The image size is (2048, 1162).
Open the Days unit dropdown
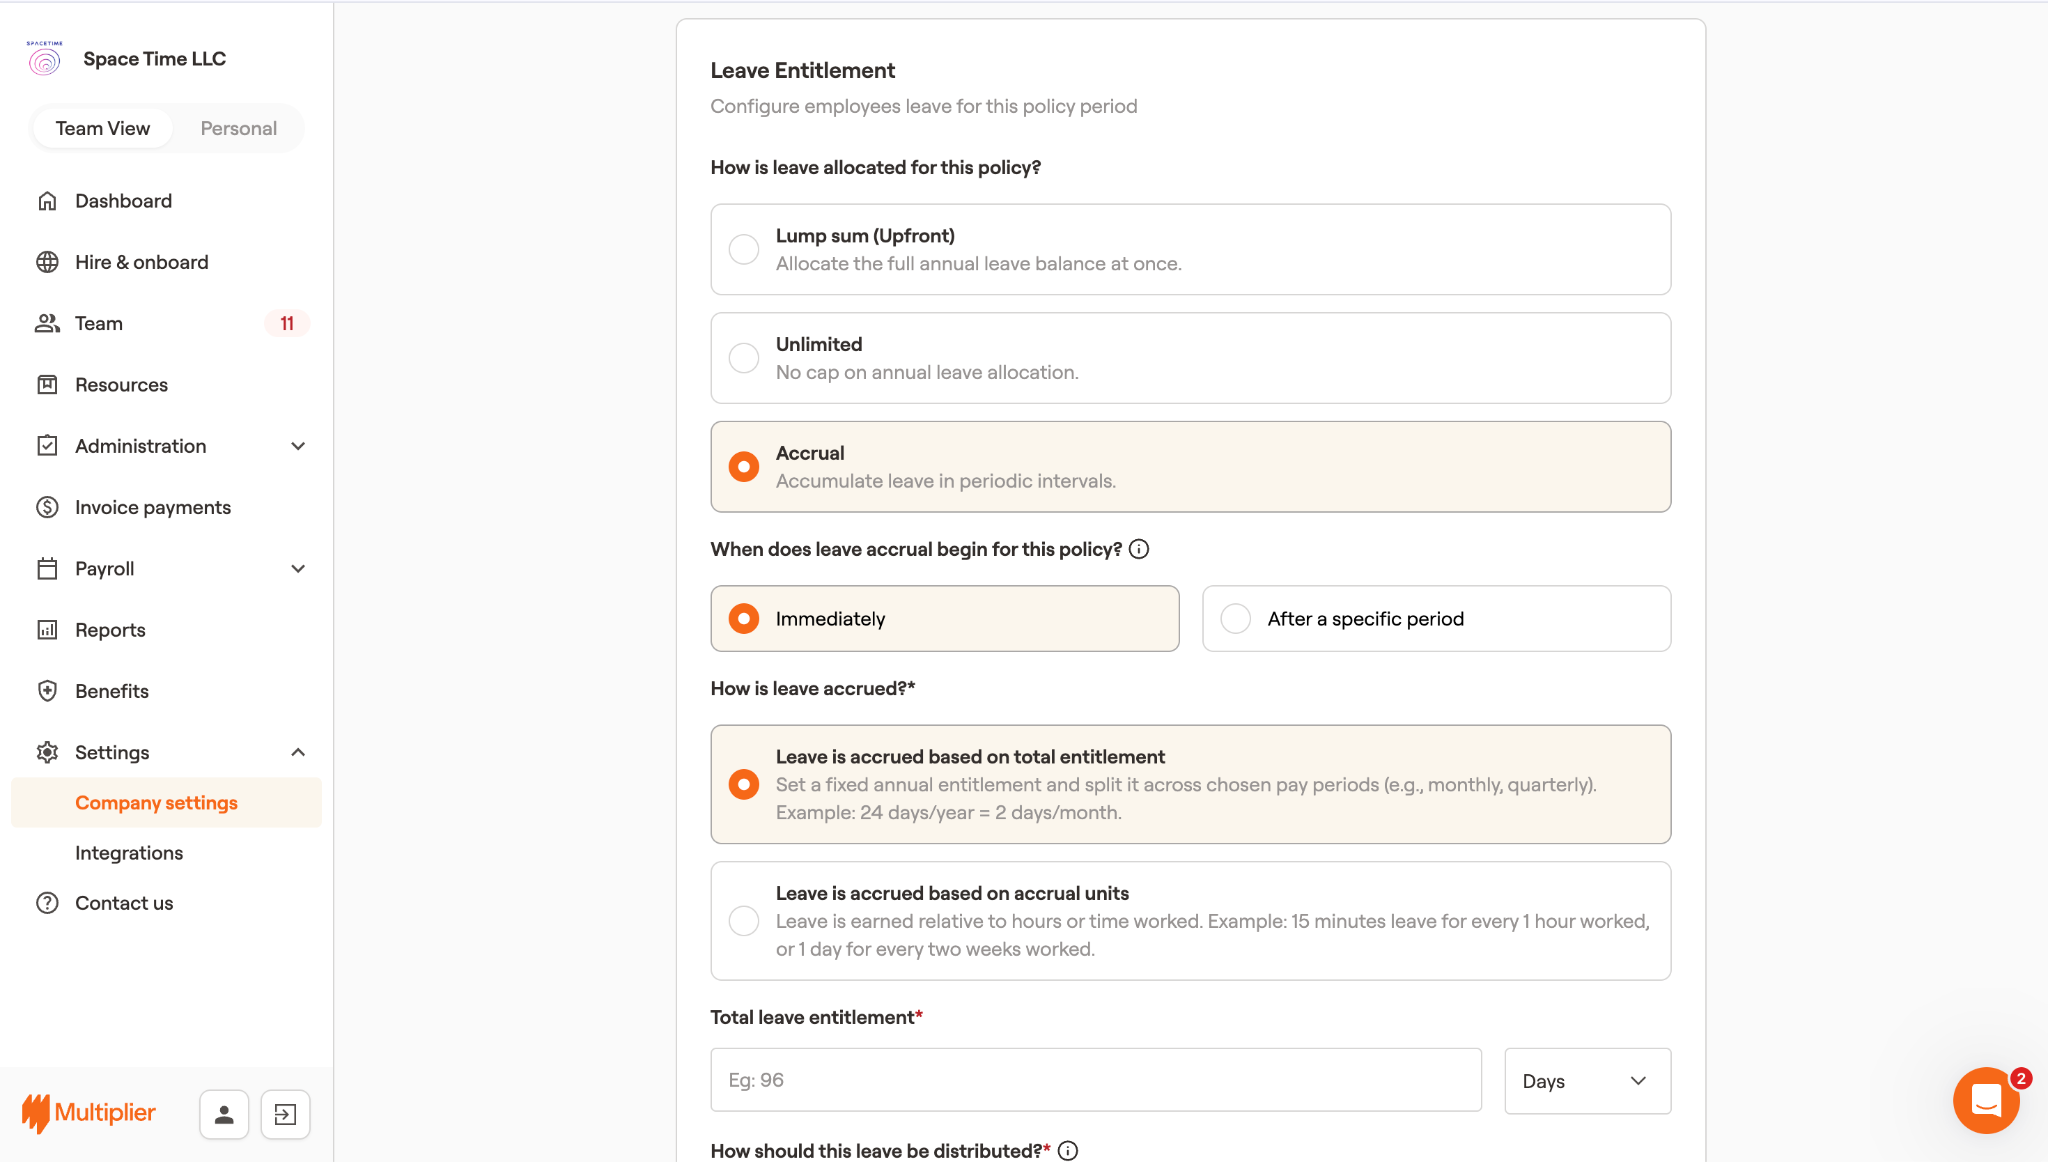point(1586,1081)
